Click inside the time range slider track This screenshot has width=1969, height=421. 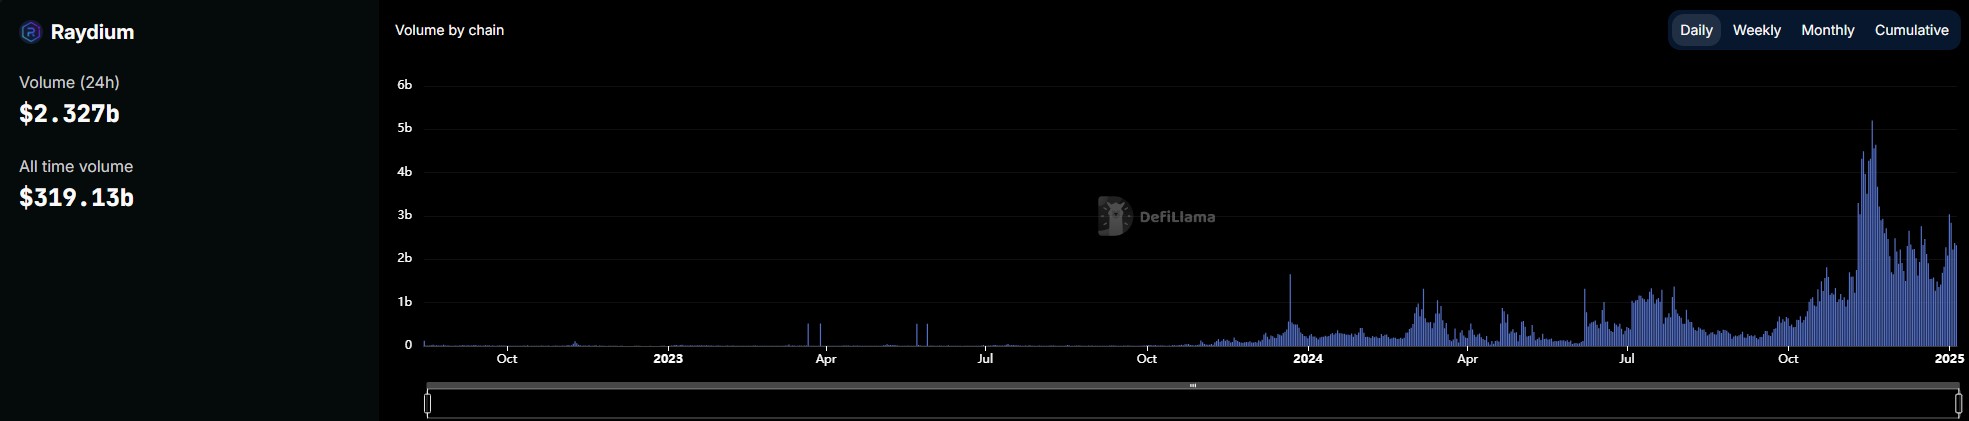click(x=1192, y=404)
